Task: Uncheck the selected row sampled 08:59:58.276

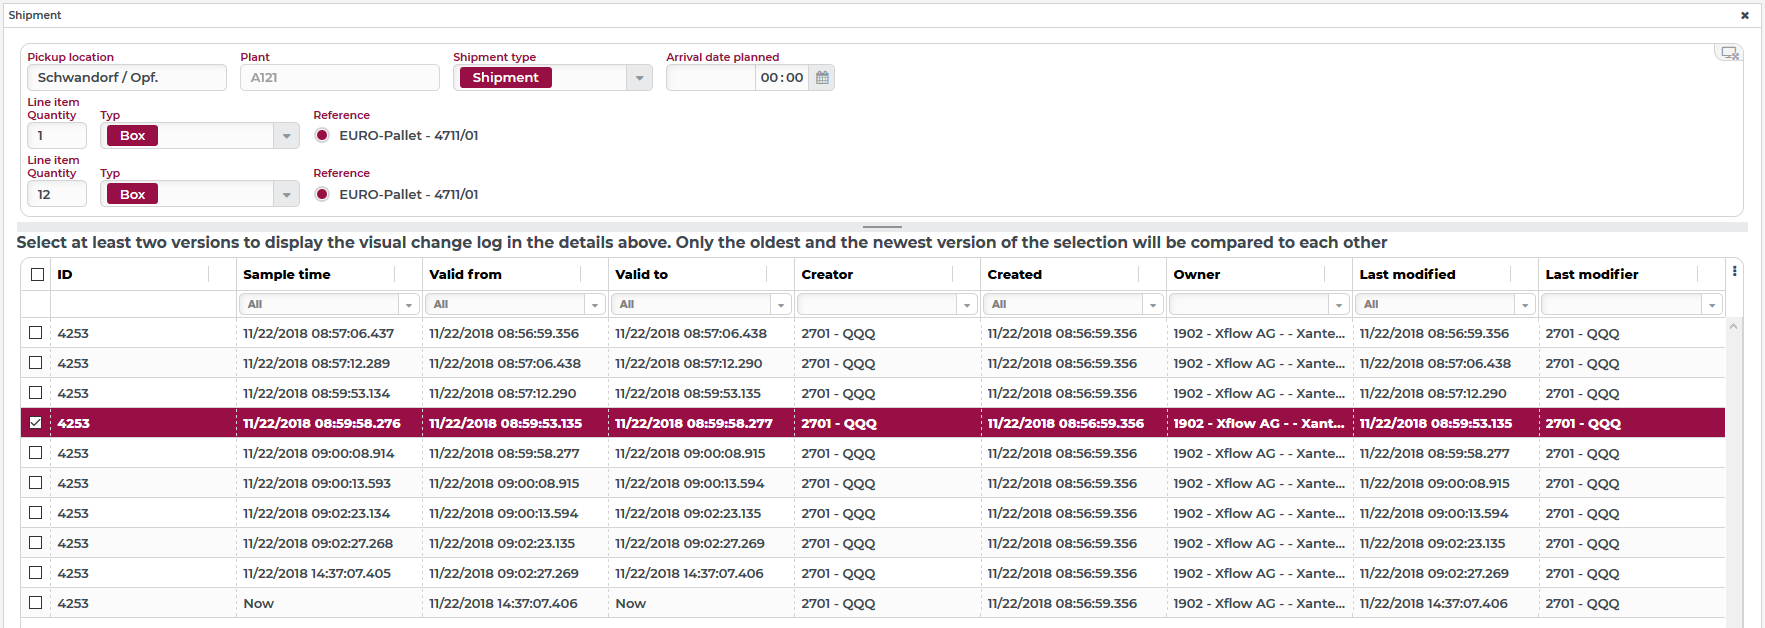Action: (36, 423)
